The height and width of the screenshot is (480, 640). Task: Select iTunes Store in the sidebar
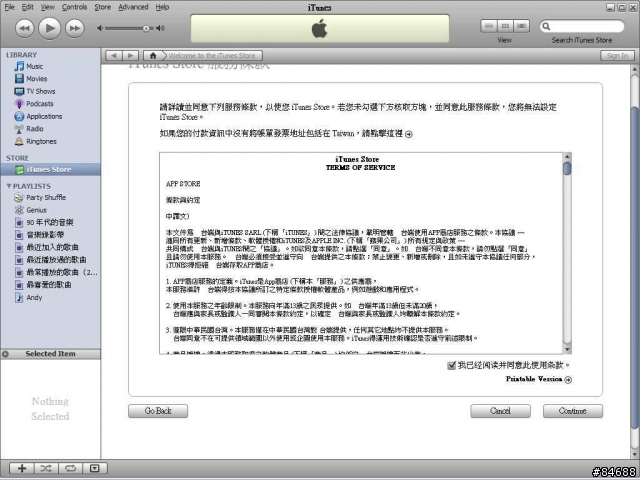[x=51, y=169]
